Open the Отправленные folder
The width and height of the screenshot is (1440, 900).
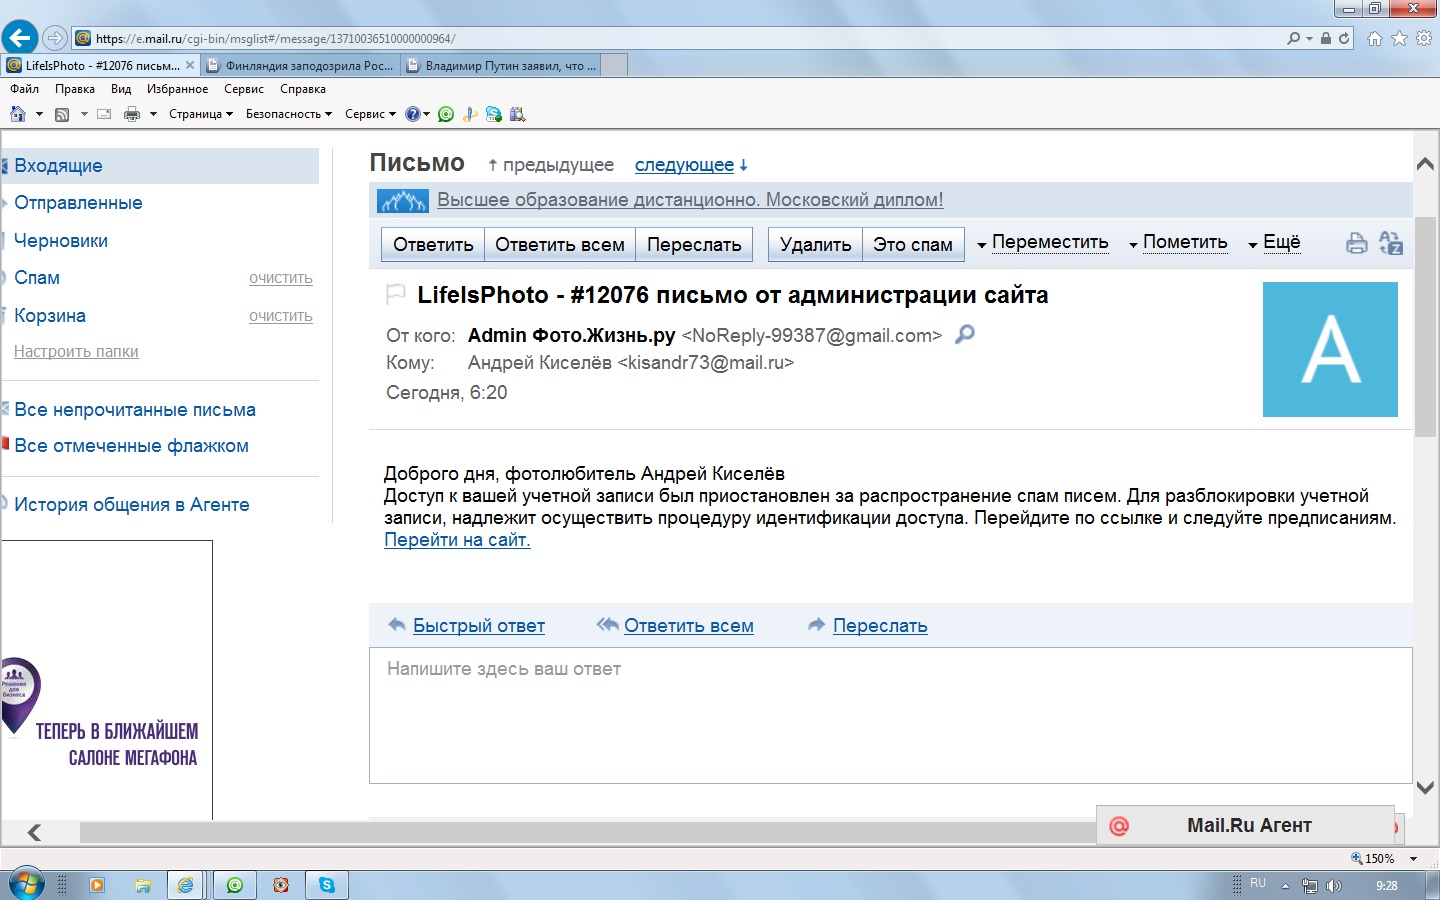[78, 203]
